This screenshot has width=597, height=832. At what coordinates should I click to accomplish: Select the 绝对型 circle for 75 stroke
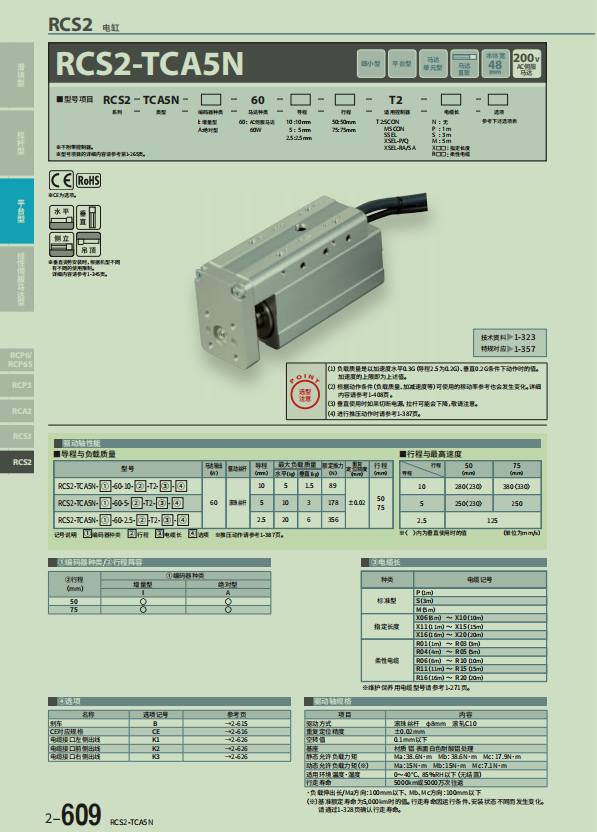[x=228, y=610]
